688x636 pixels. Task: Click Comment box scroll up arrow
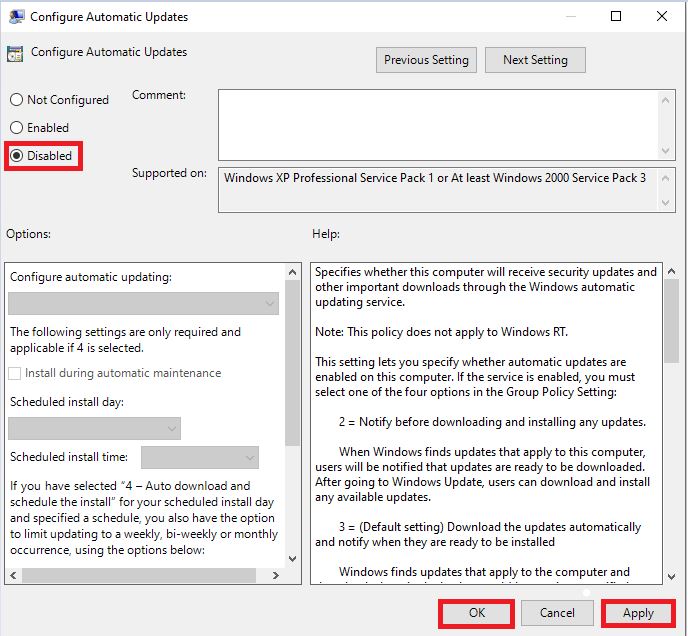(665, 101)
